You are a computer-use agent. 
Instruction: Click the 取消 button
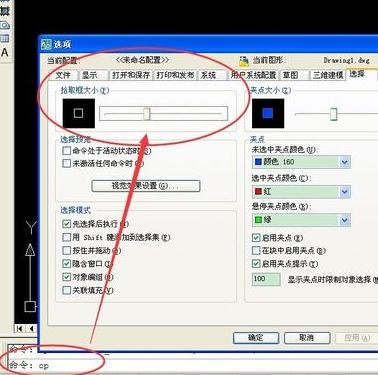click(x=307, y=338)
